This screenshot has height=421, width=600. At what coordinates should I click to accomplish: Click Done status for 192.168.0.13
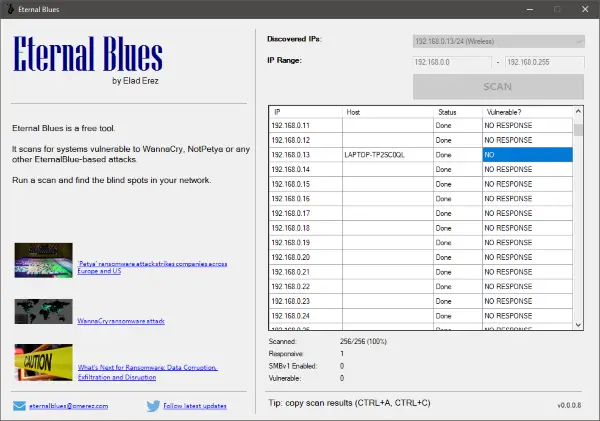[x=458, y=155]
